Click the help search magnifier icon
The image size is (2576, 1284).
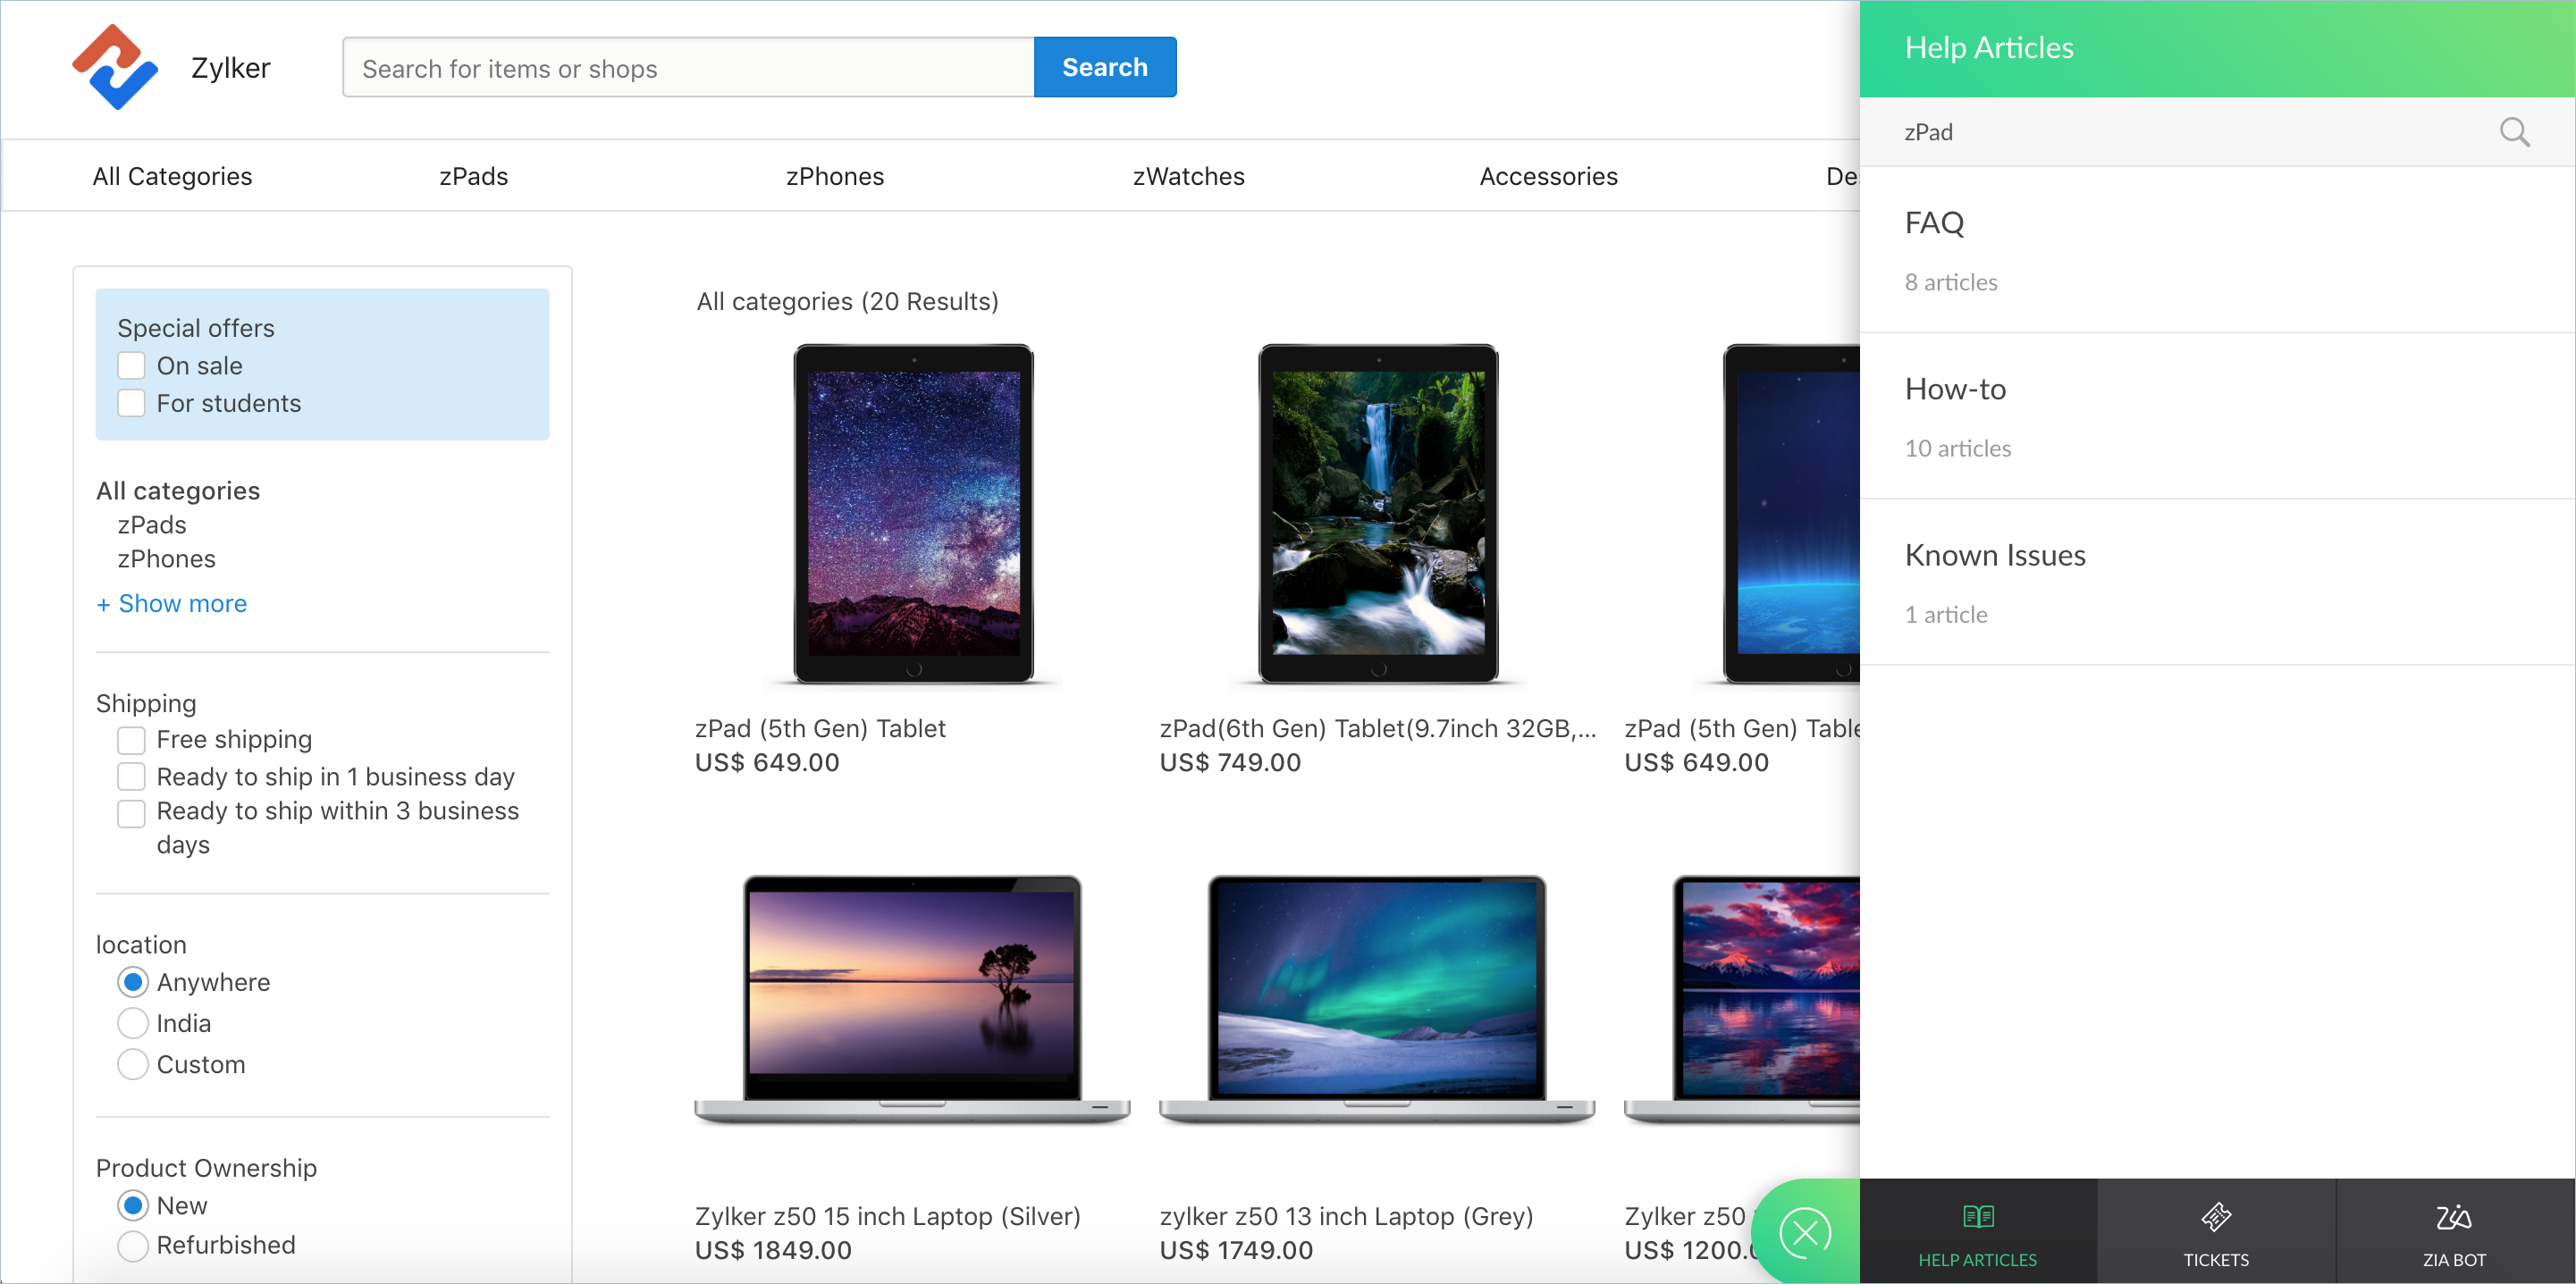pos(2514,132)
